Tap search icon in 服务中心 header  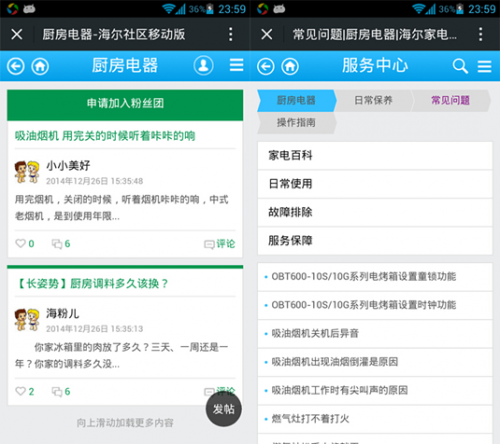(x=460, y=66)
